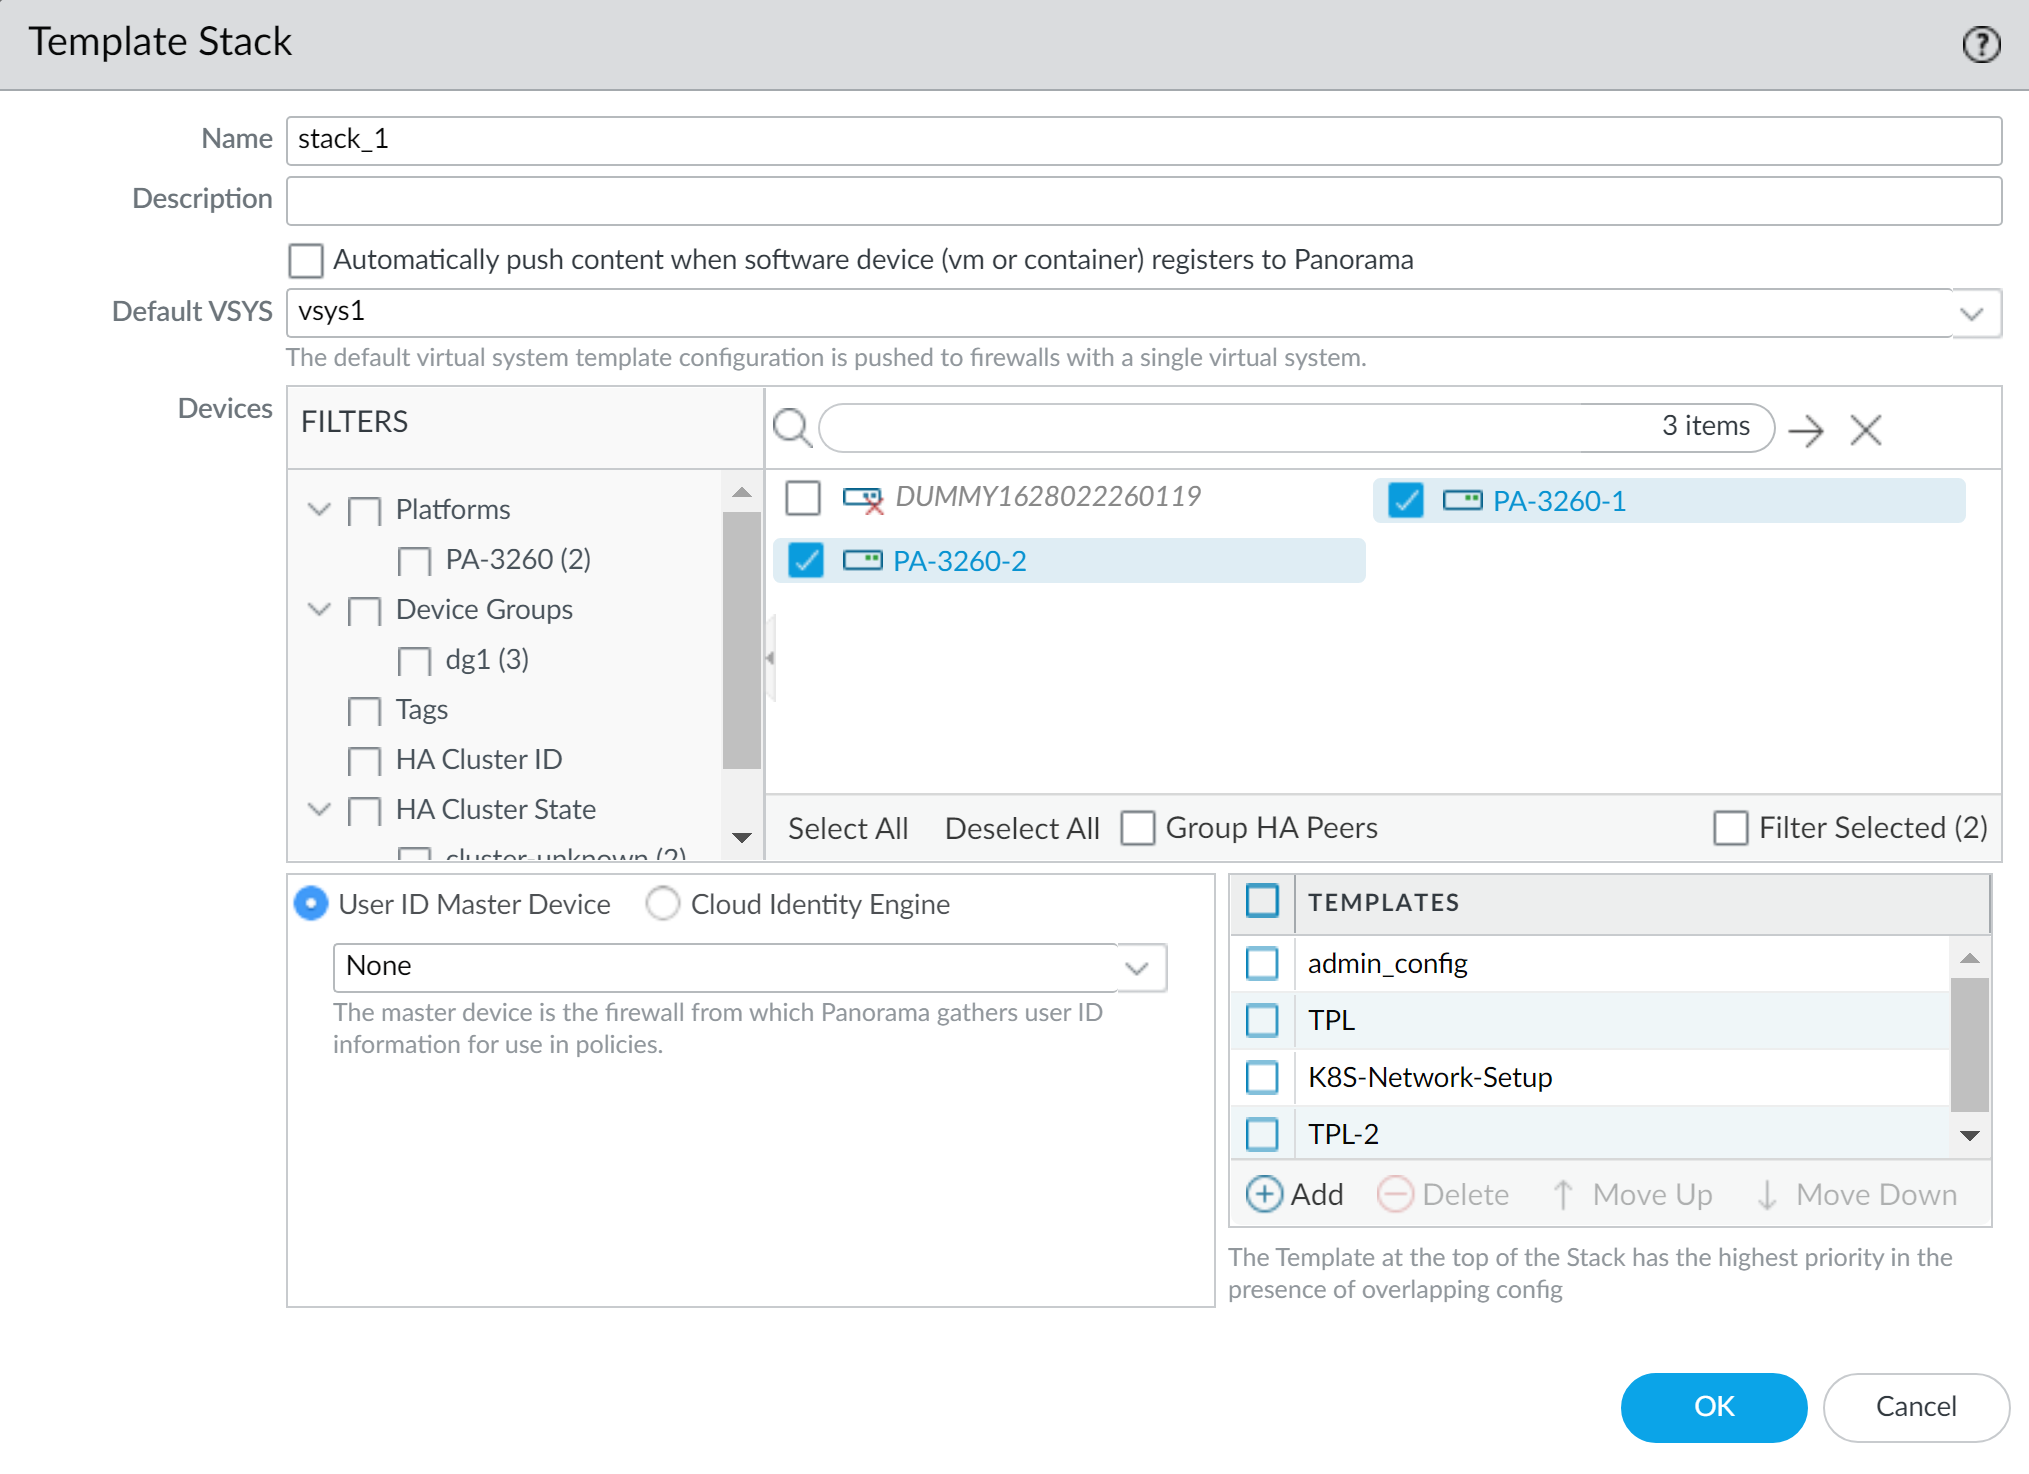
Task: Click the Add template plus icon
Action: (1264, 1194)
